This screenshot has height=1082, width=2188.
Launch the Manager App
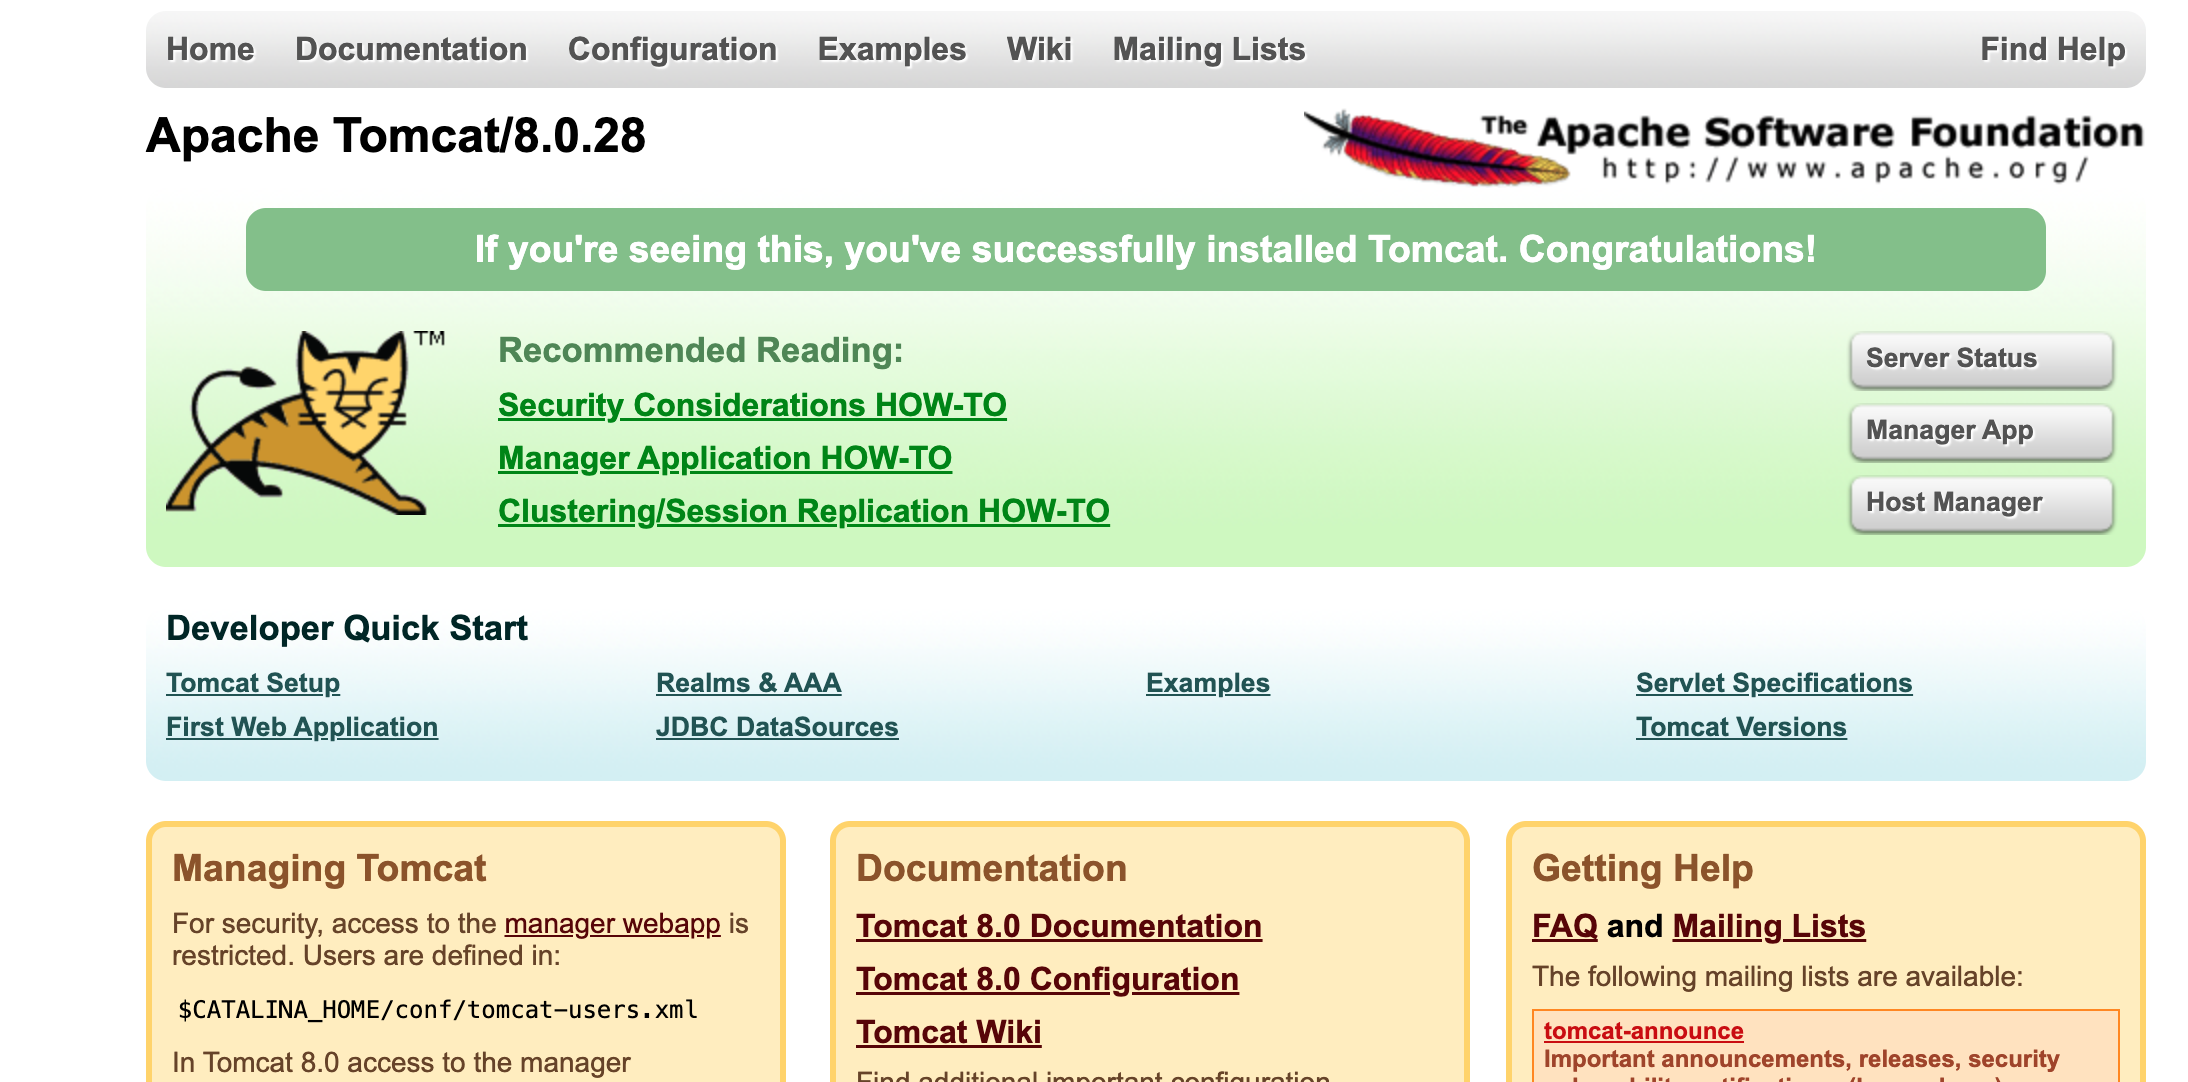point(1980,431)
